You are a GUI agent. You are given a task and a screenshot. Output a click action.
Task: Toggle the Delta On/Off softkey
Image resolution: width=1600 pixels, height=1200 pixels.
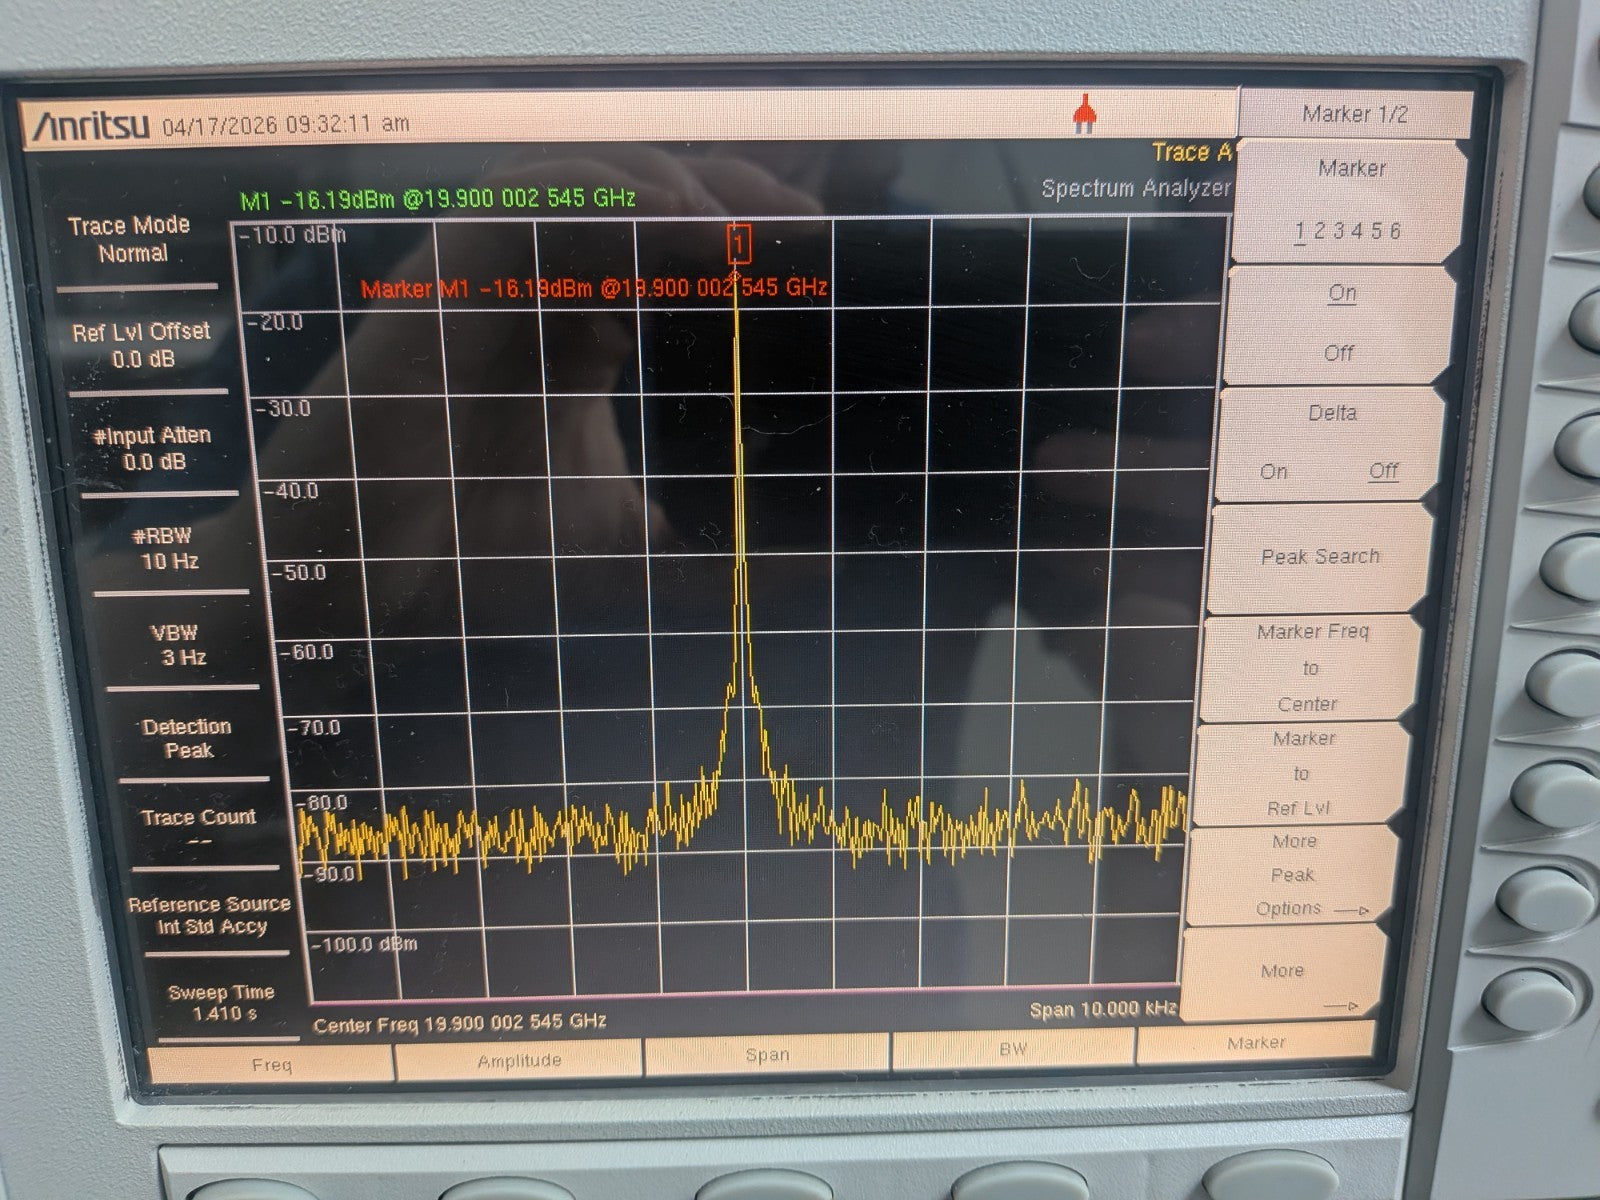pos(1330,443)
